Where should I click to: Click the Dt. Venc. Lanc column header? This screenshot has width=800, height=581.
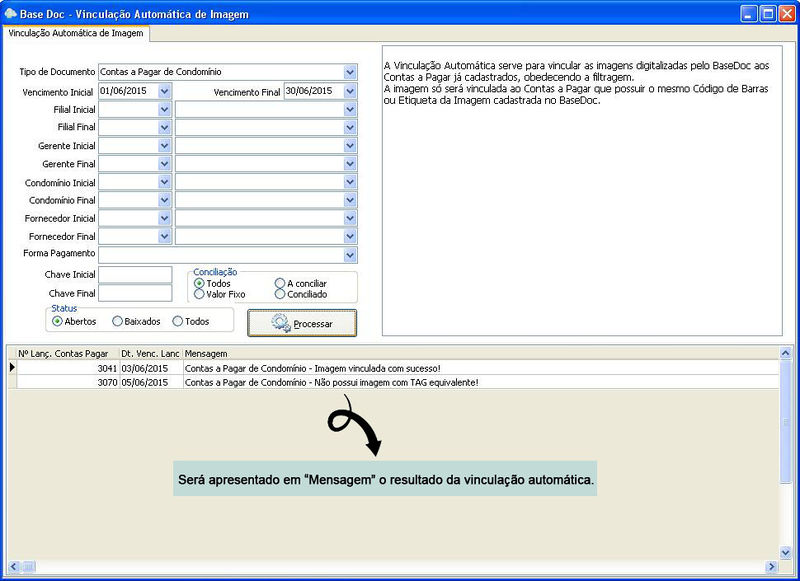(151, 353)
